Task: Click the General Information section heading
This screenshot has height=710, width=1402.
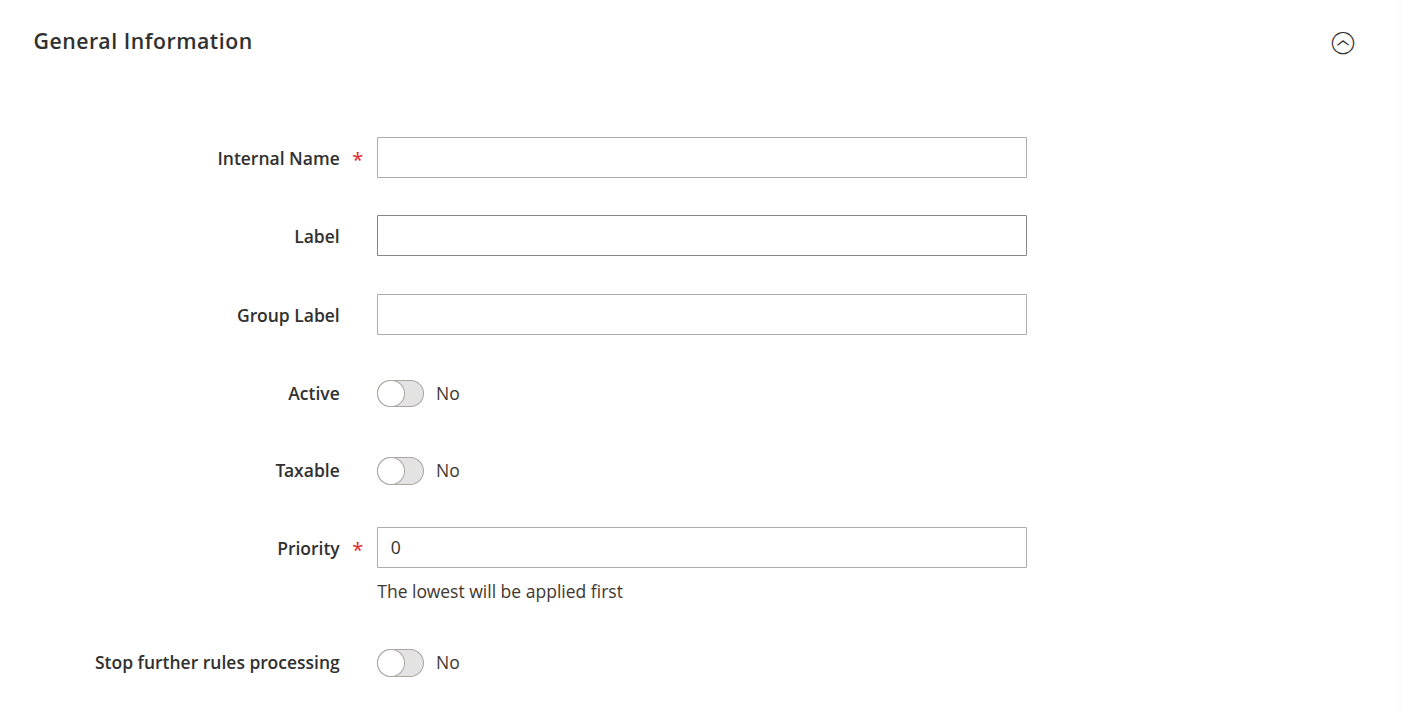Action: click(143, 42)
